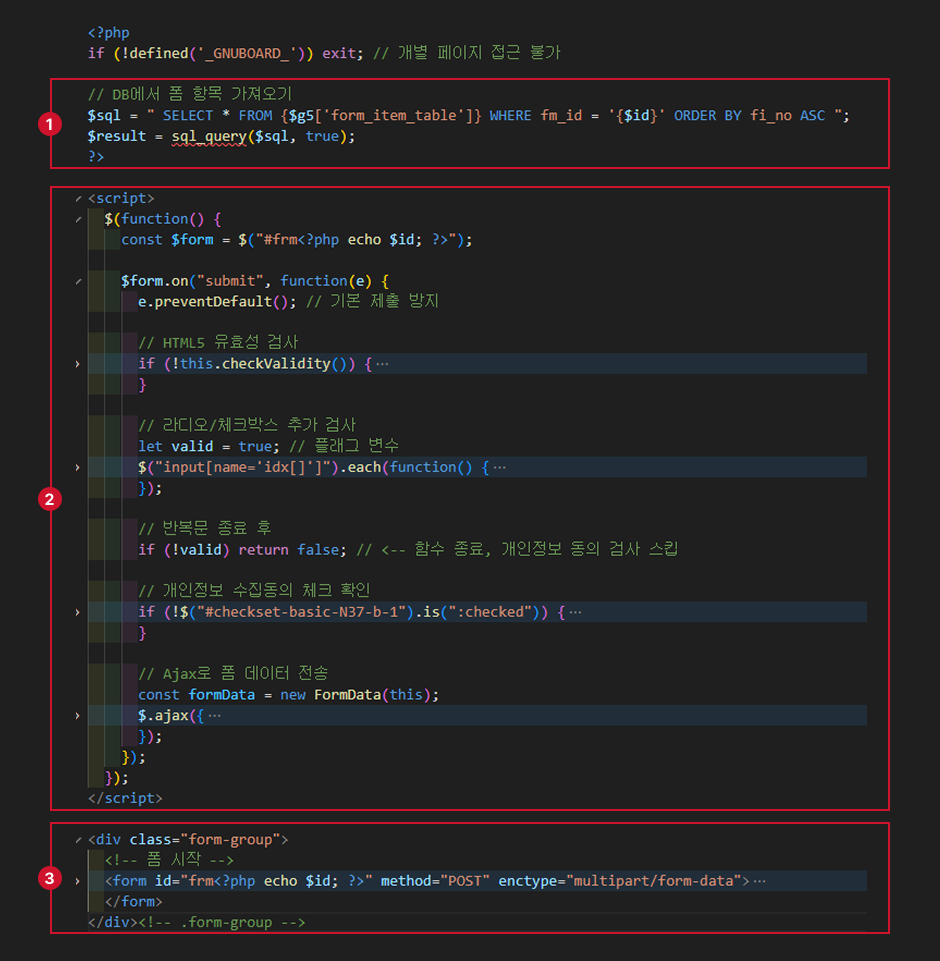Image resolution: width=940 pixels, height=961 pixels.
Task: Click the ellipsis after is(":checked")) {
Action: 575,612
